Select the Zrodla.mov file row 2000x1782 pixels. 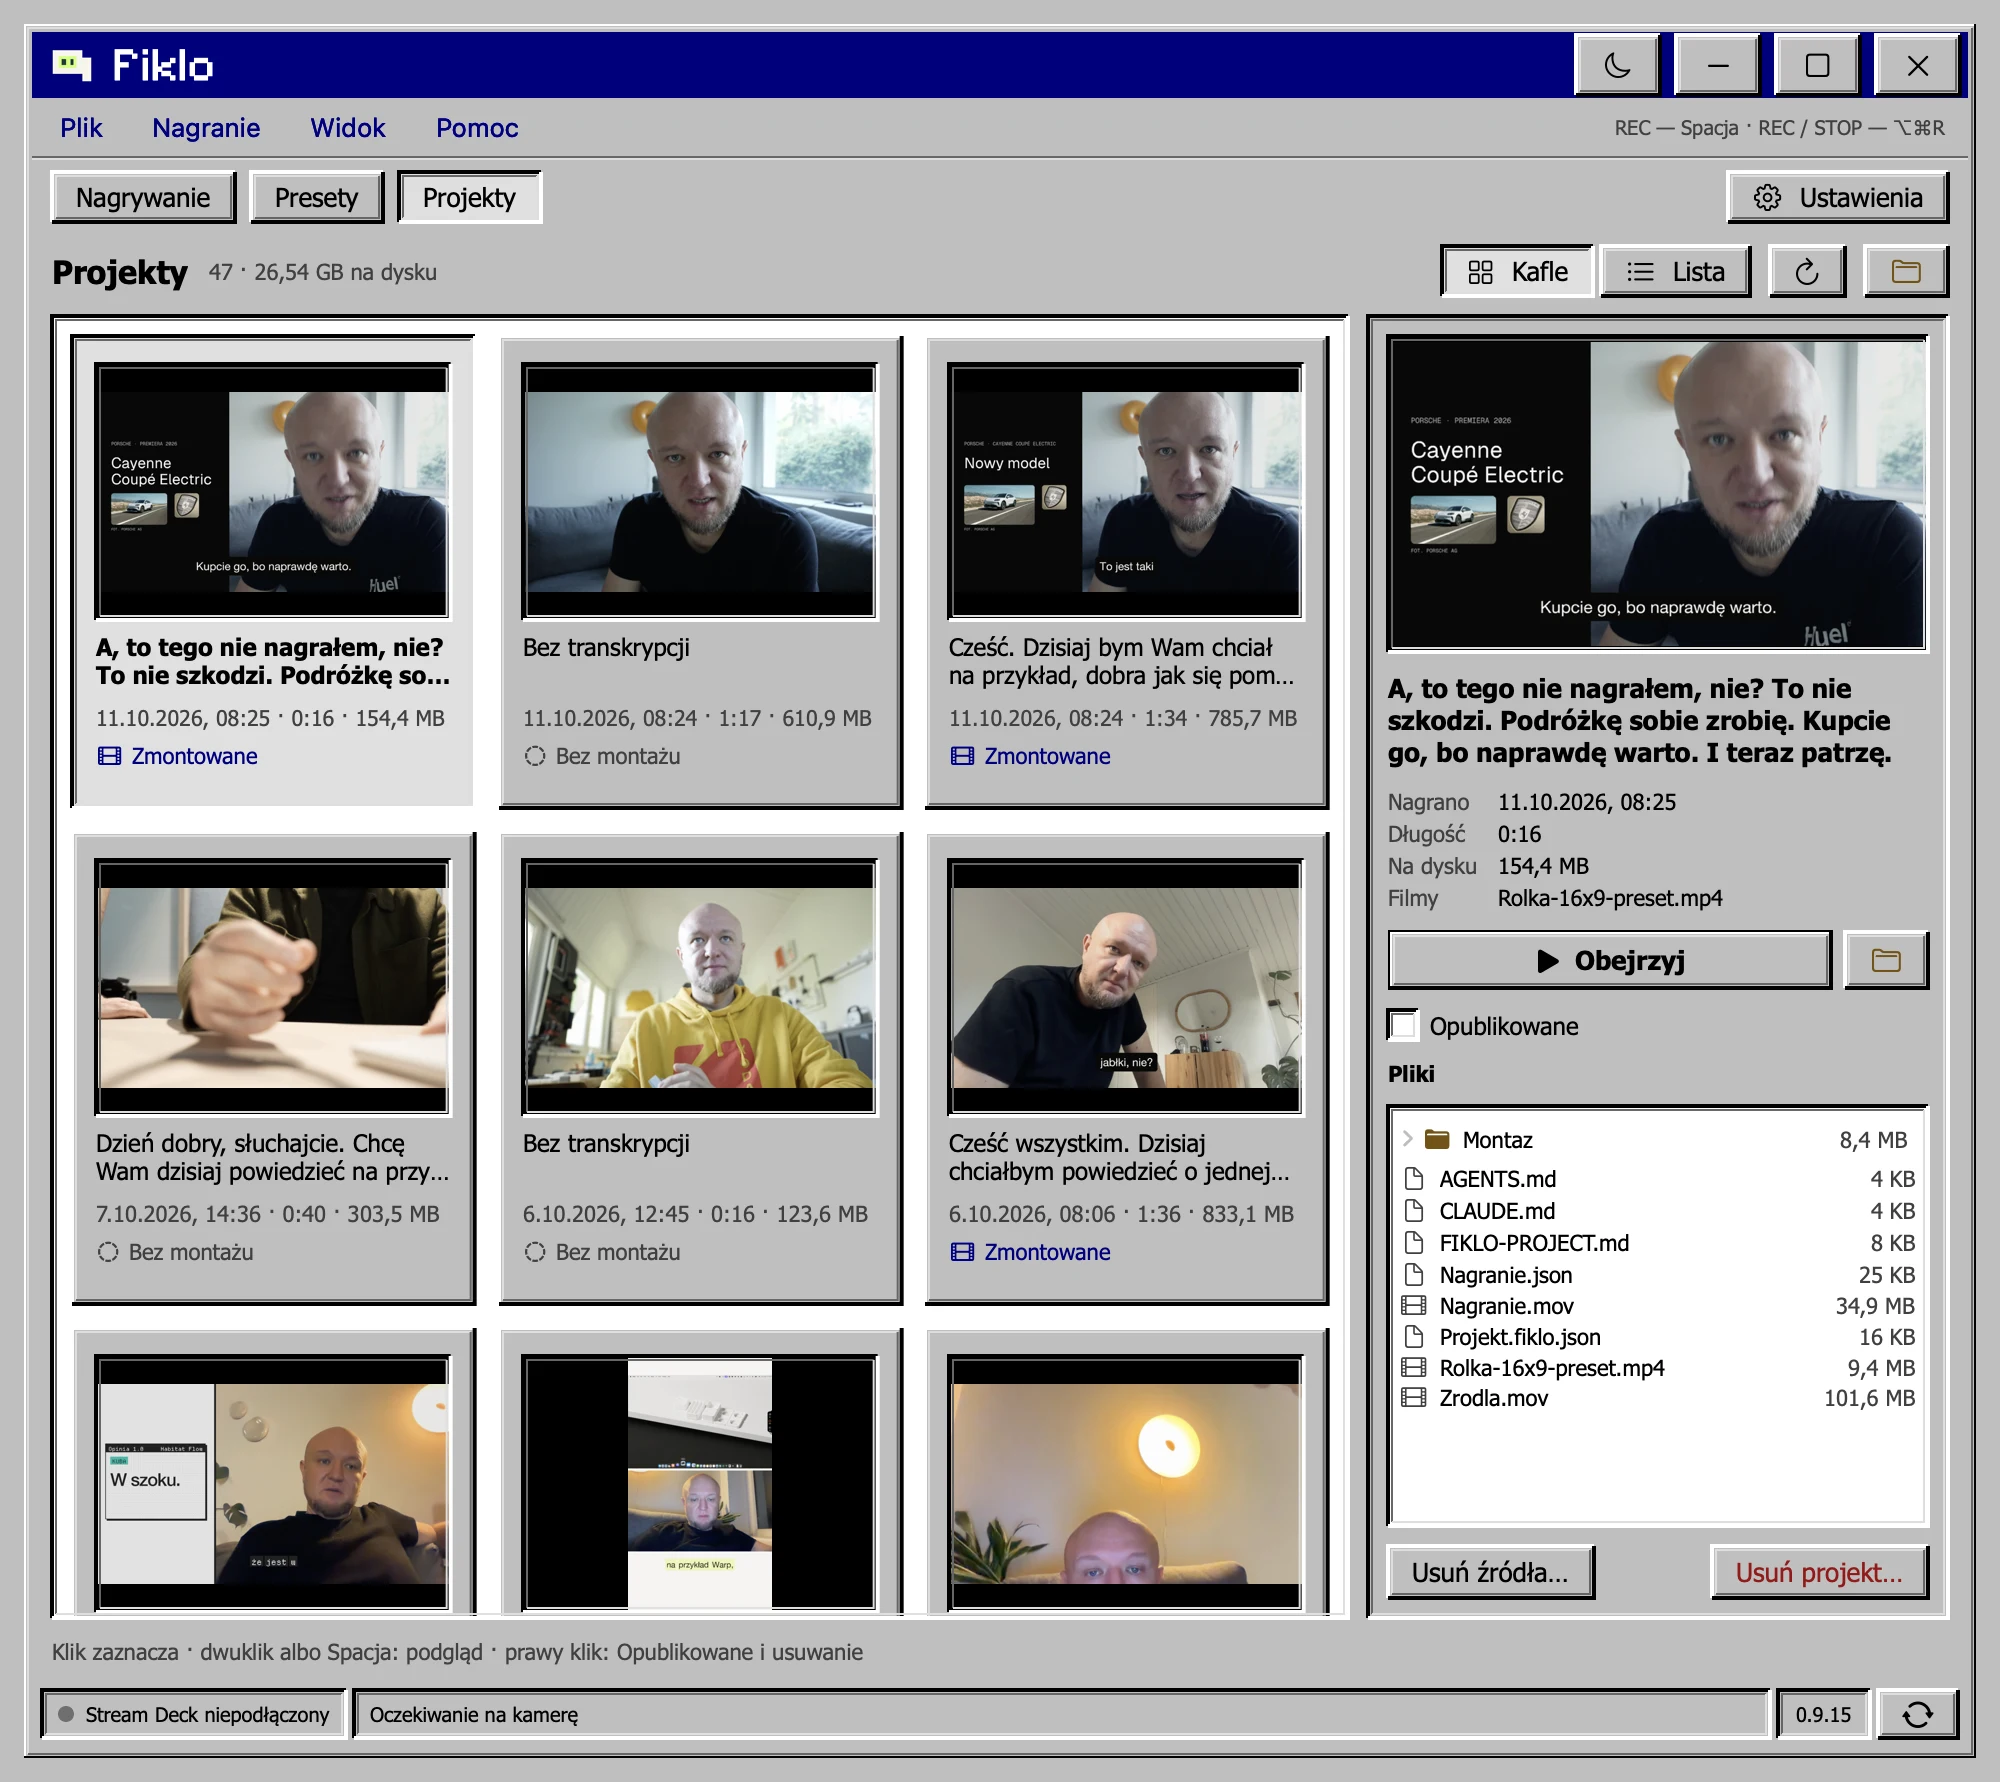coord(1657,1398)
